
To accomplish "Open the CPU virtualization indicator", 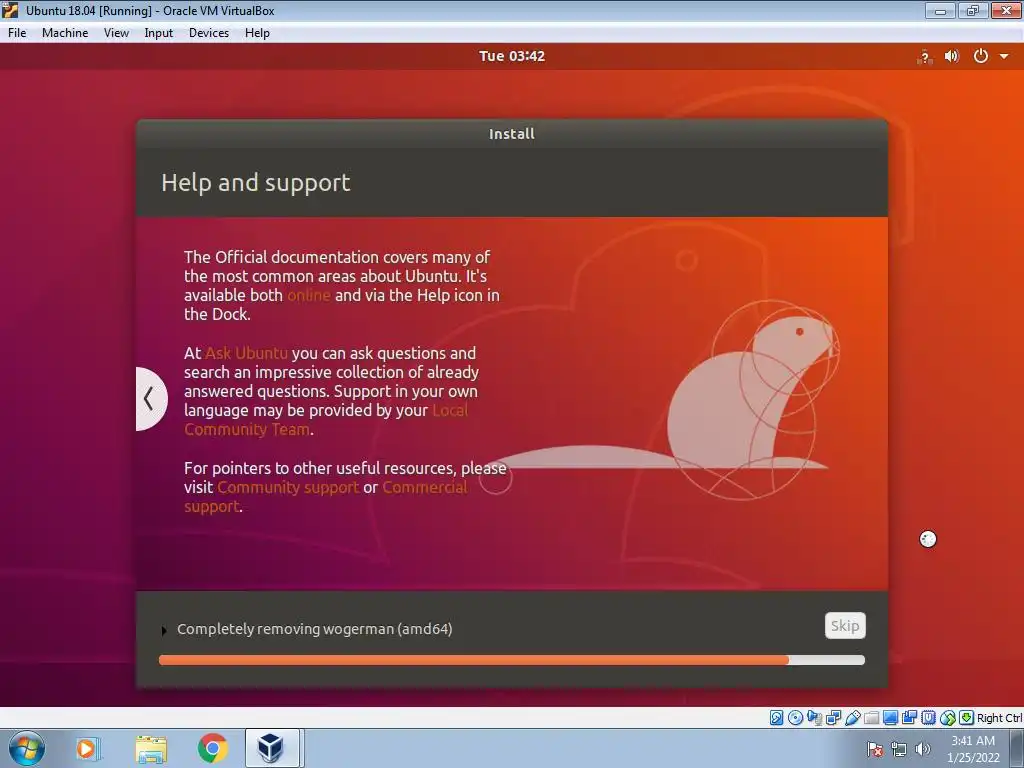I will pos(928,718).
